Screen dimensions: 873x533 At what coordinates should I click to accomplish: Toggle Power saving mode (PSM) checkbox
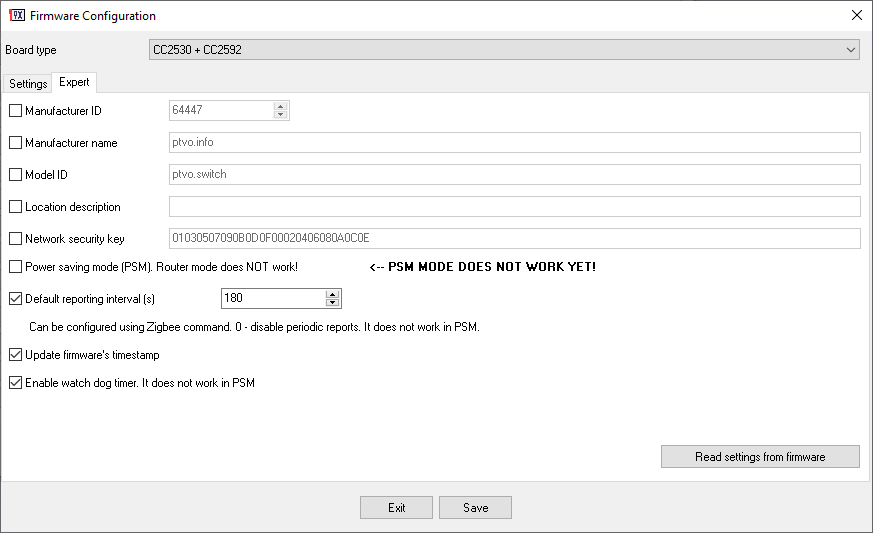pos(16,267)
